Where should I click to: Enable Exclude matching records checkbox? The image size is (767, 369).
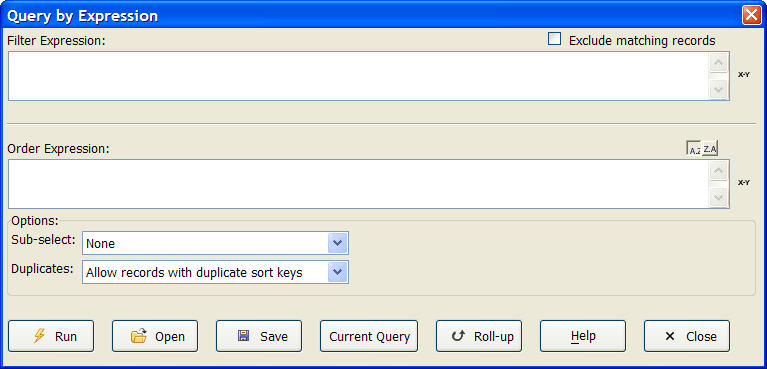pos(554,39)
